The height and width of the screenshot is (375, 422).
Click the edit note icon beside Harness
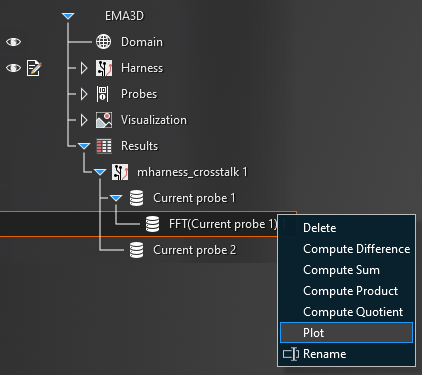pyautogui.click(x=34, y=68)
